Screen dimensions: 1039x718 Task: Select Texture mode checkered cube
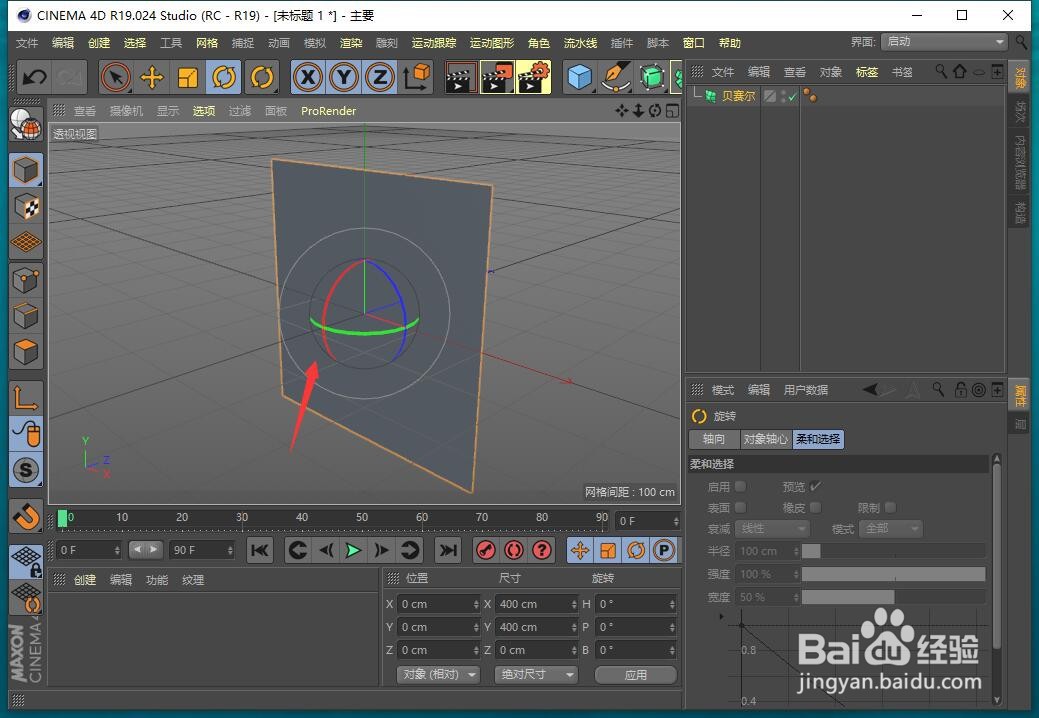(x=27, y=207)
